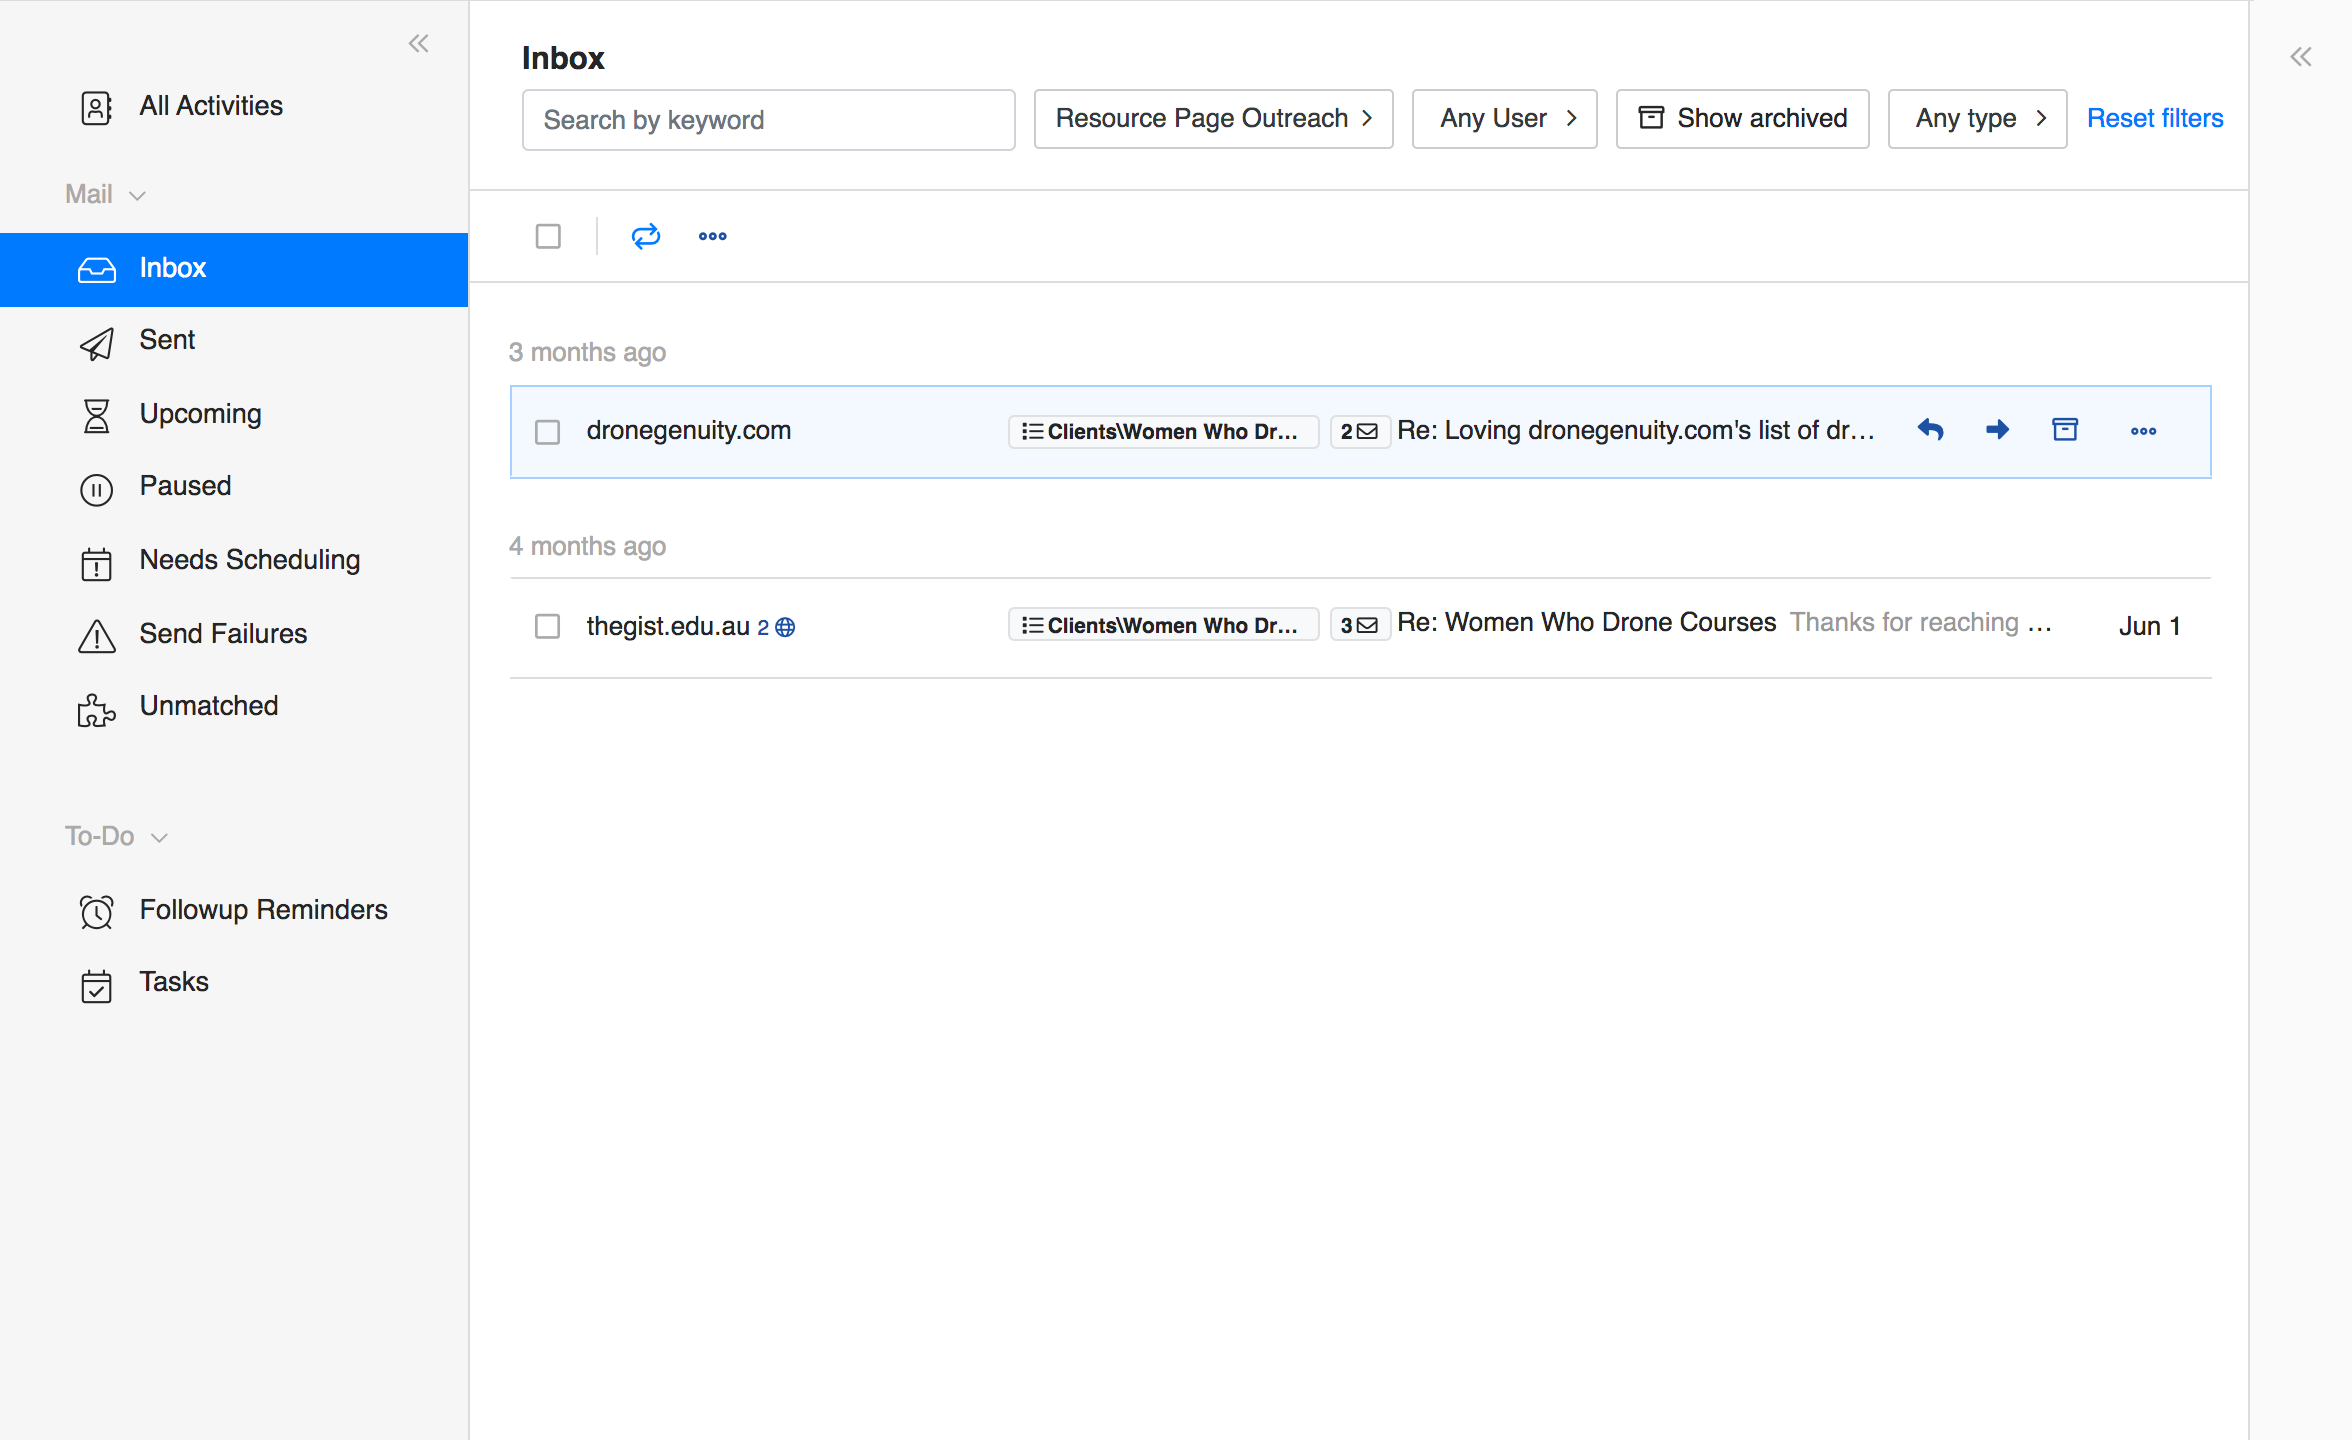This screenshot has height=1440, width=2352.
Task: Click the globe icon next to thegist.edu.au
Action: [x=786, y=627]
